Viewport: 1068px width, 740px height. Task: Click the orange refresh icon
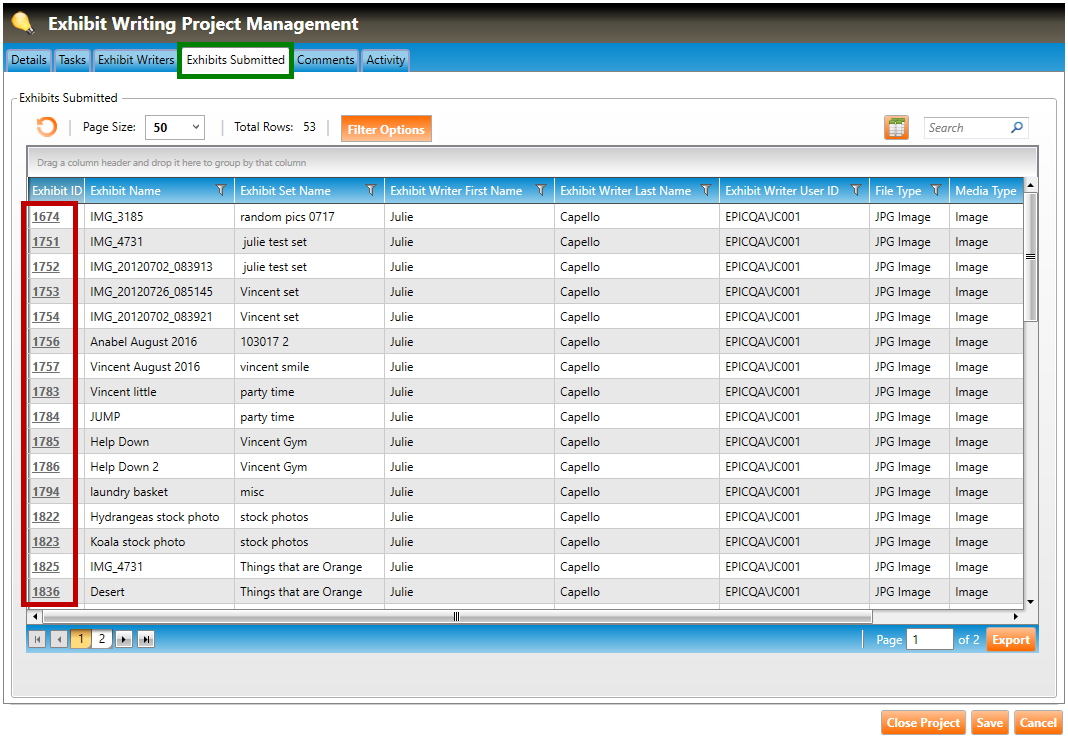(46, 127)
